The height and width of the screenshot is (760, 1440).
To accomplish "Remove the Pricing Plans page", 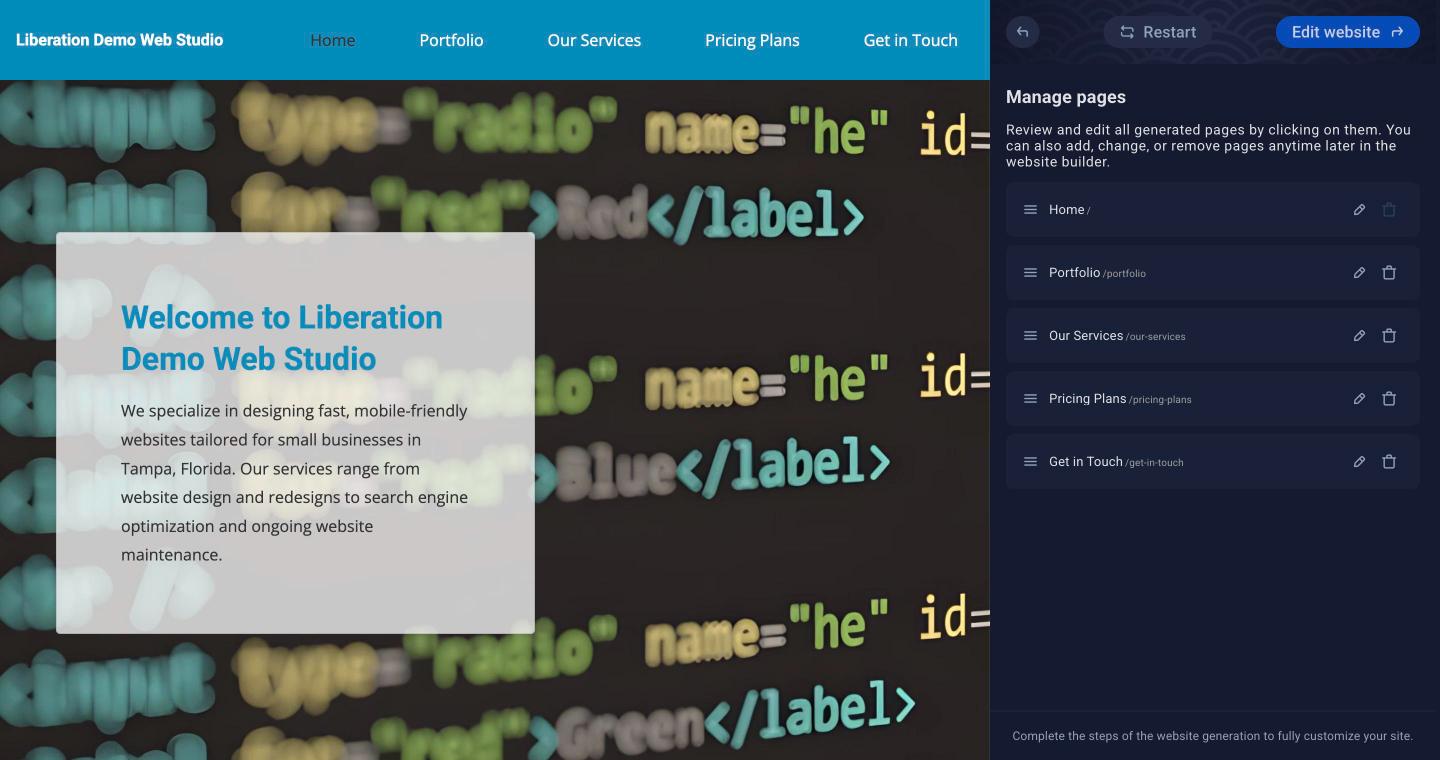I will pyautogui.click(x=1389, y=399).
